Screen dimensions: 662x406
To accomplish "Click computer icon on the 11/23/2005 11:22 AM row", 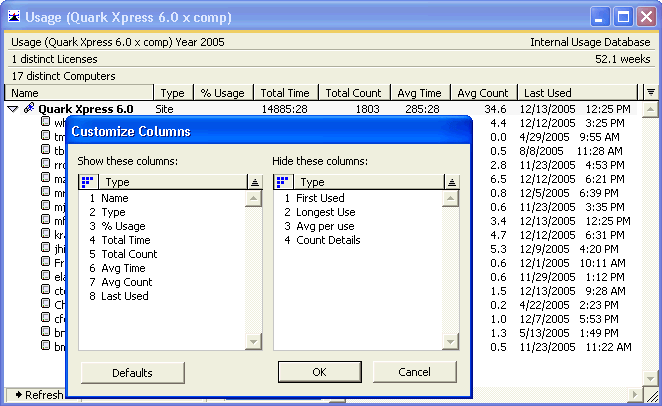I will [45, 345].
